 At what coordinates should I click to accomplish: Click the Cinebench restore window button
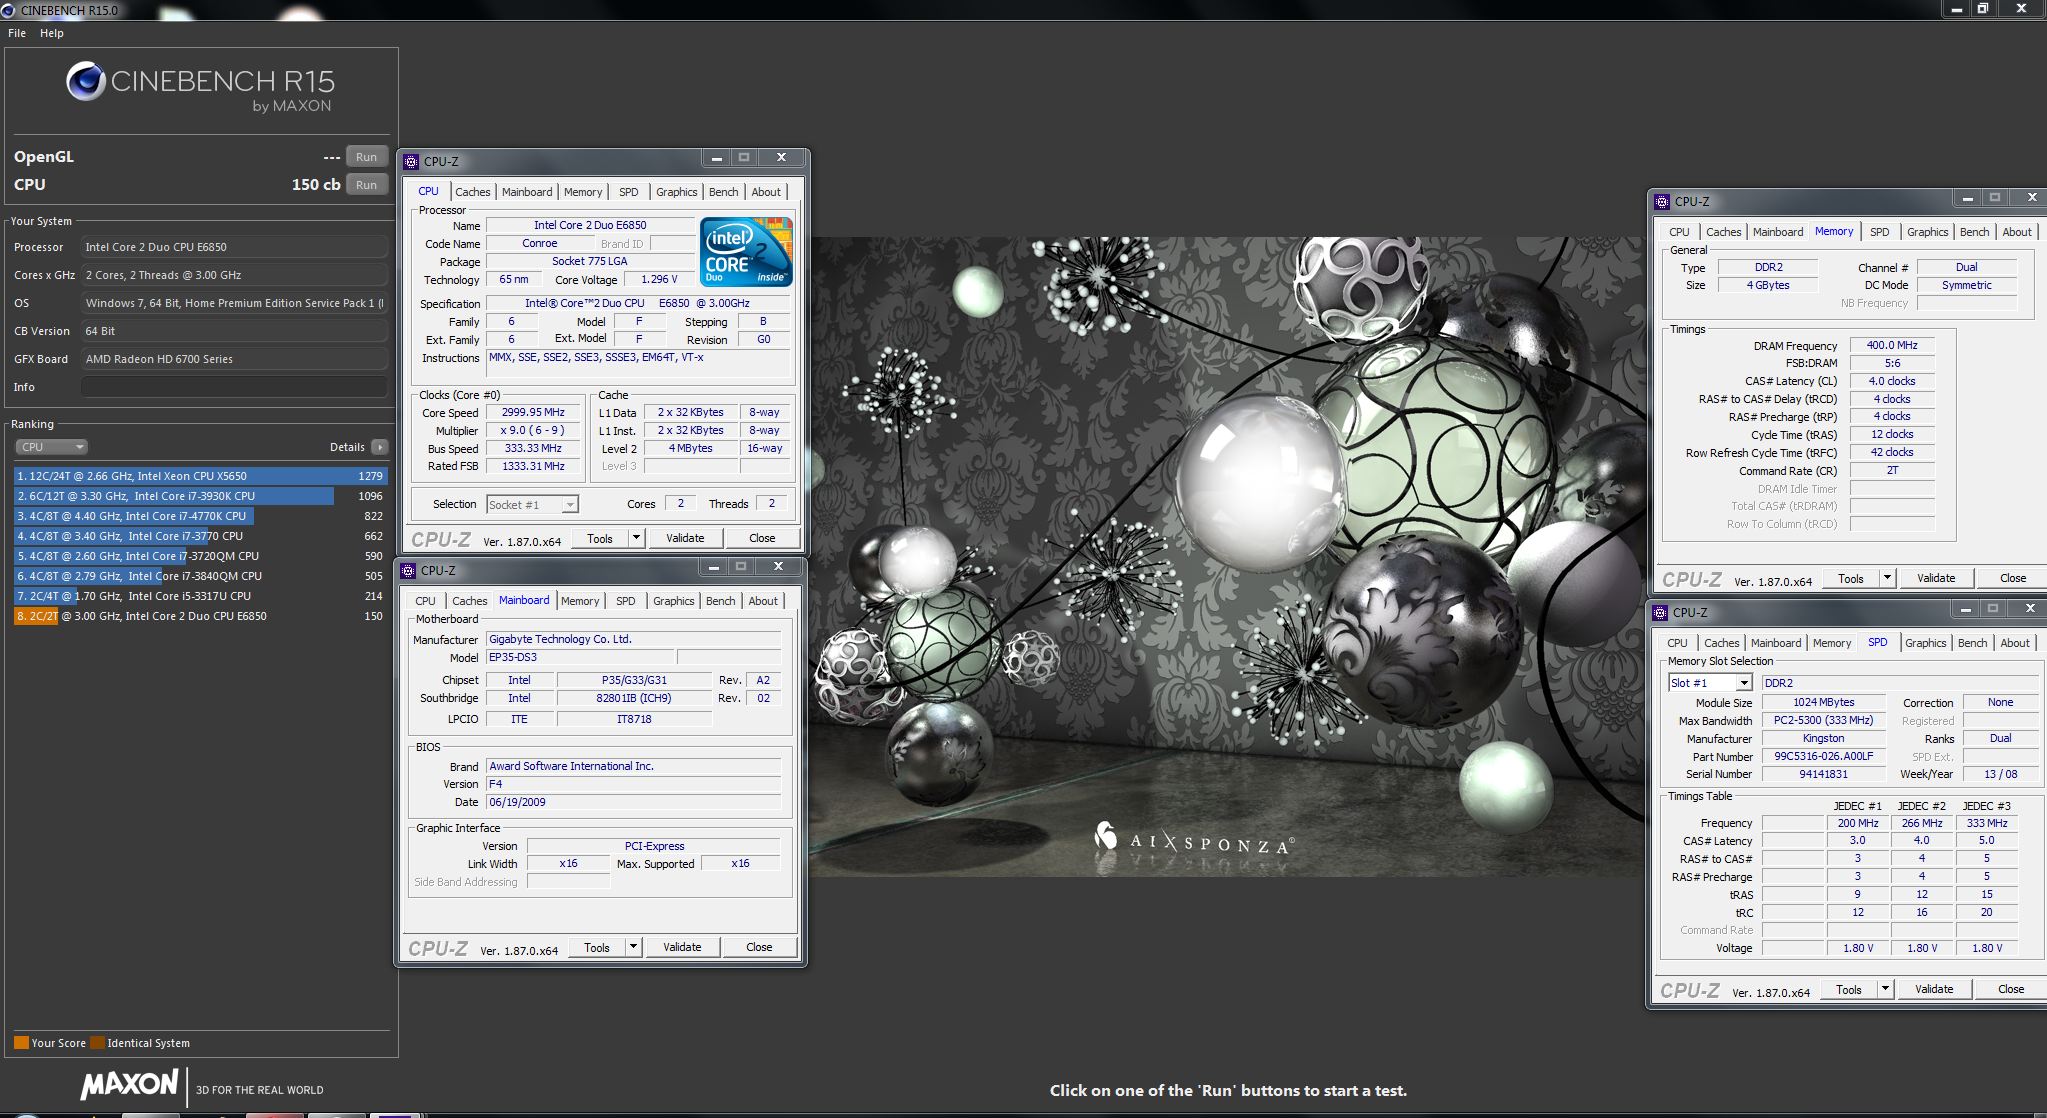(1982, 9)
